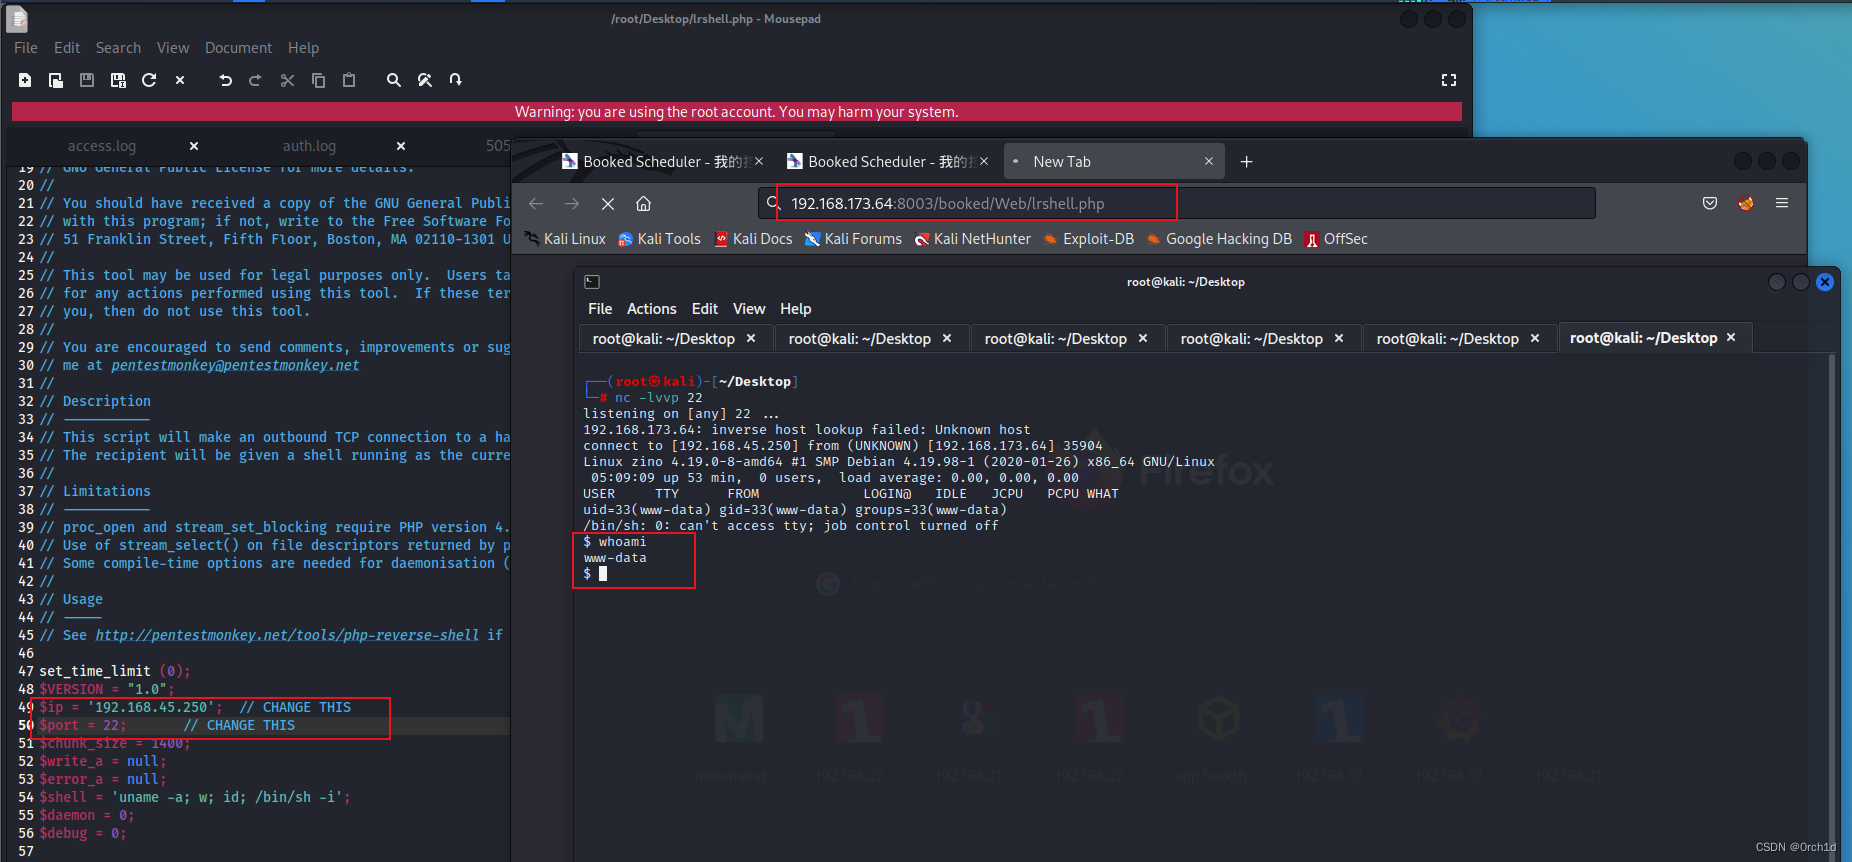Open Mousepad Help menu
The height and width of the screenshot is (862, 1852).
(304, 48)
